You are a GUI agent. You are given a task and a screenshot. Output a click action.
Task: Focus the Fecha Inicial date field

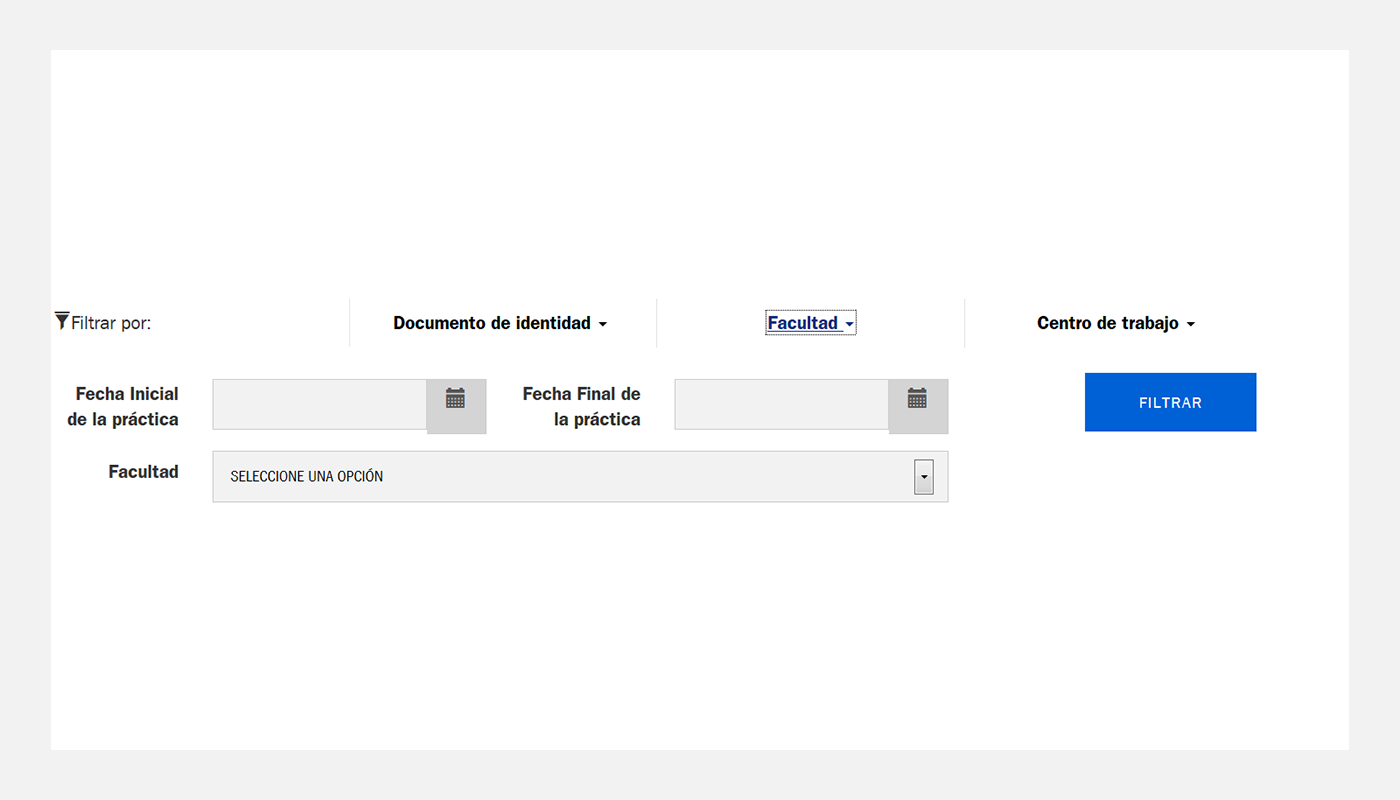pyautogui.click(x=320, y=404)
